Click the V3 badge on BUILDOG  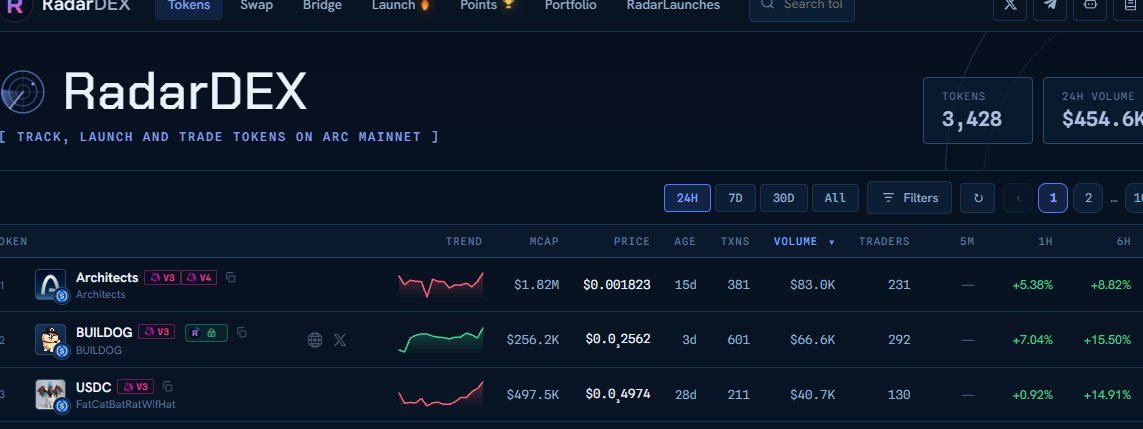156,332
